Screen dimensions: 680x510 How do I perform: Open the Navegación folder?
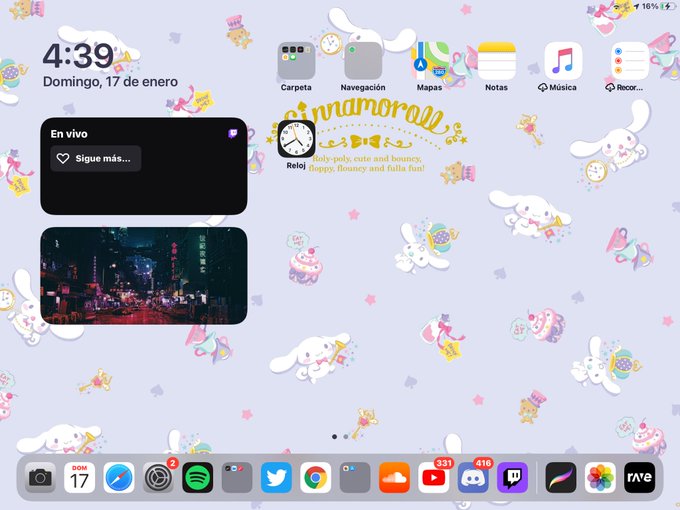pyautogui.click(x=363, y=61)
